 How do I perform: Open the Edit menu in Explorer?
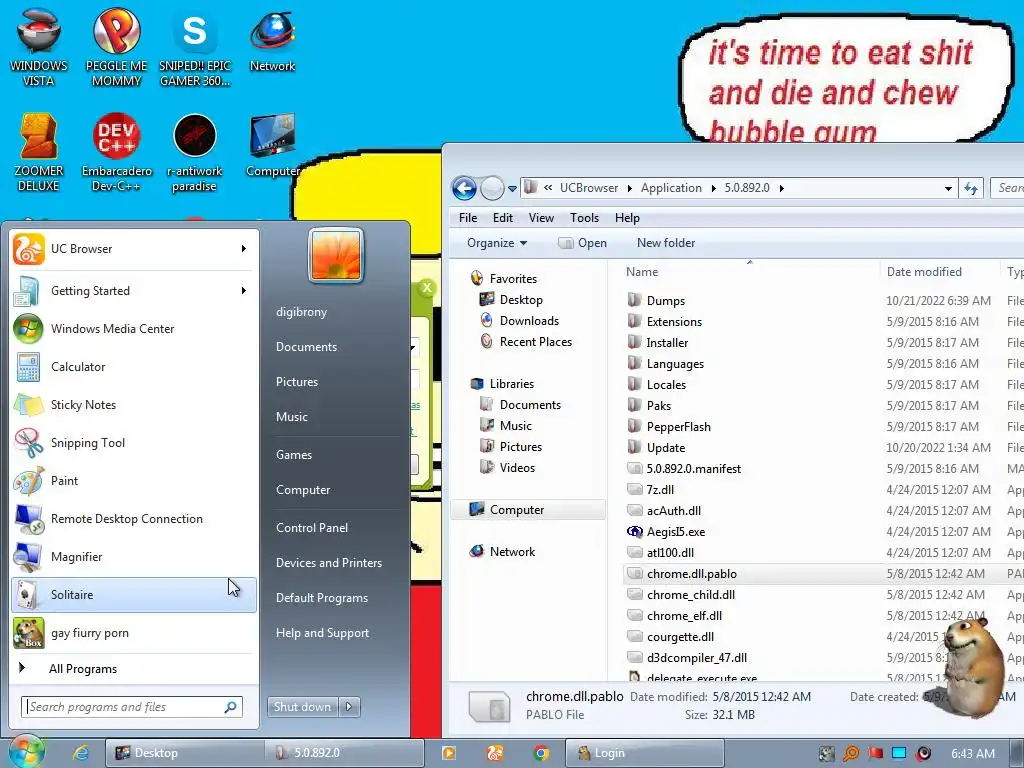coord(502,218)
